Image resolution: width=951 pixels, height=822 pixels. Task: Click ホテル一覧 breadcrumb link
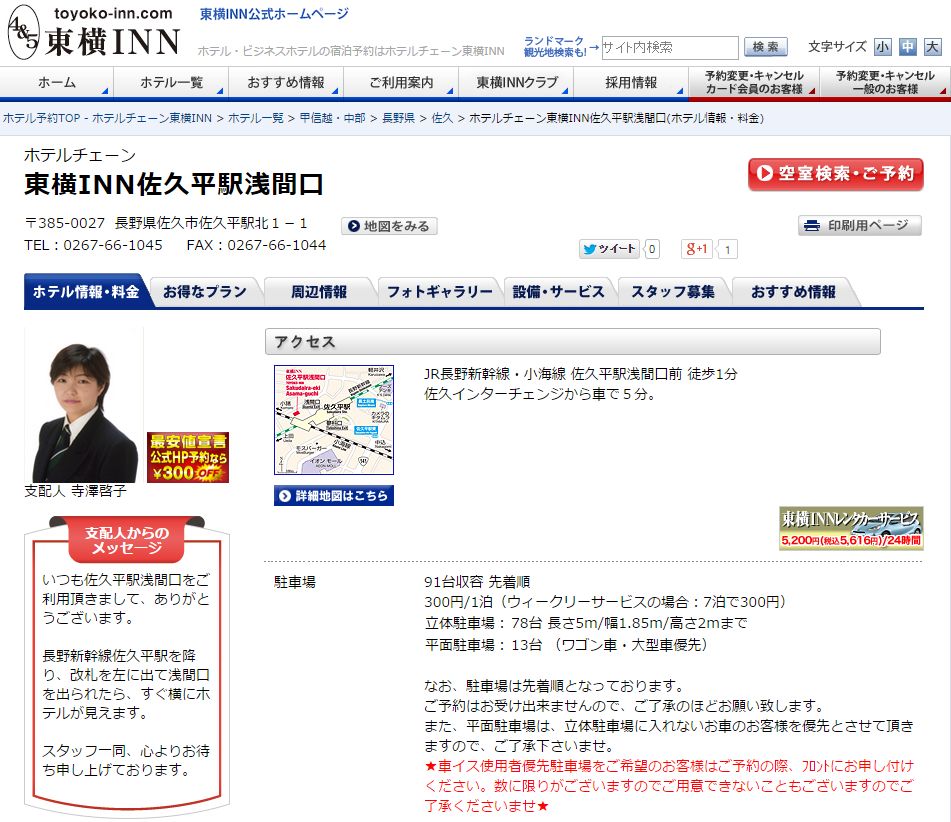click(256, 118)
